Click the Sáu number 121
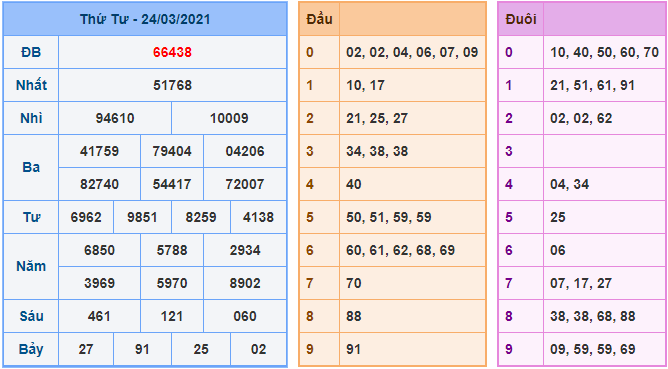 coord(172,316)
